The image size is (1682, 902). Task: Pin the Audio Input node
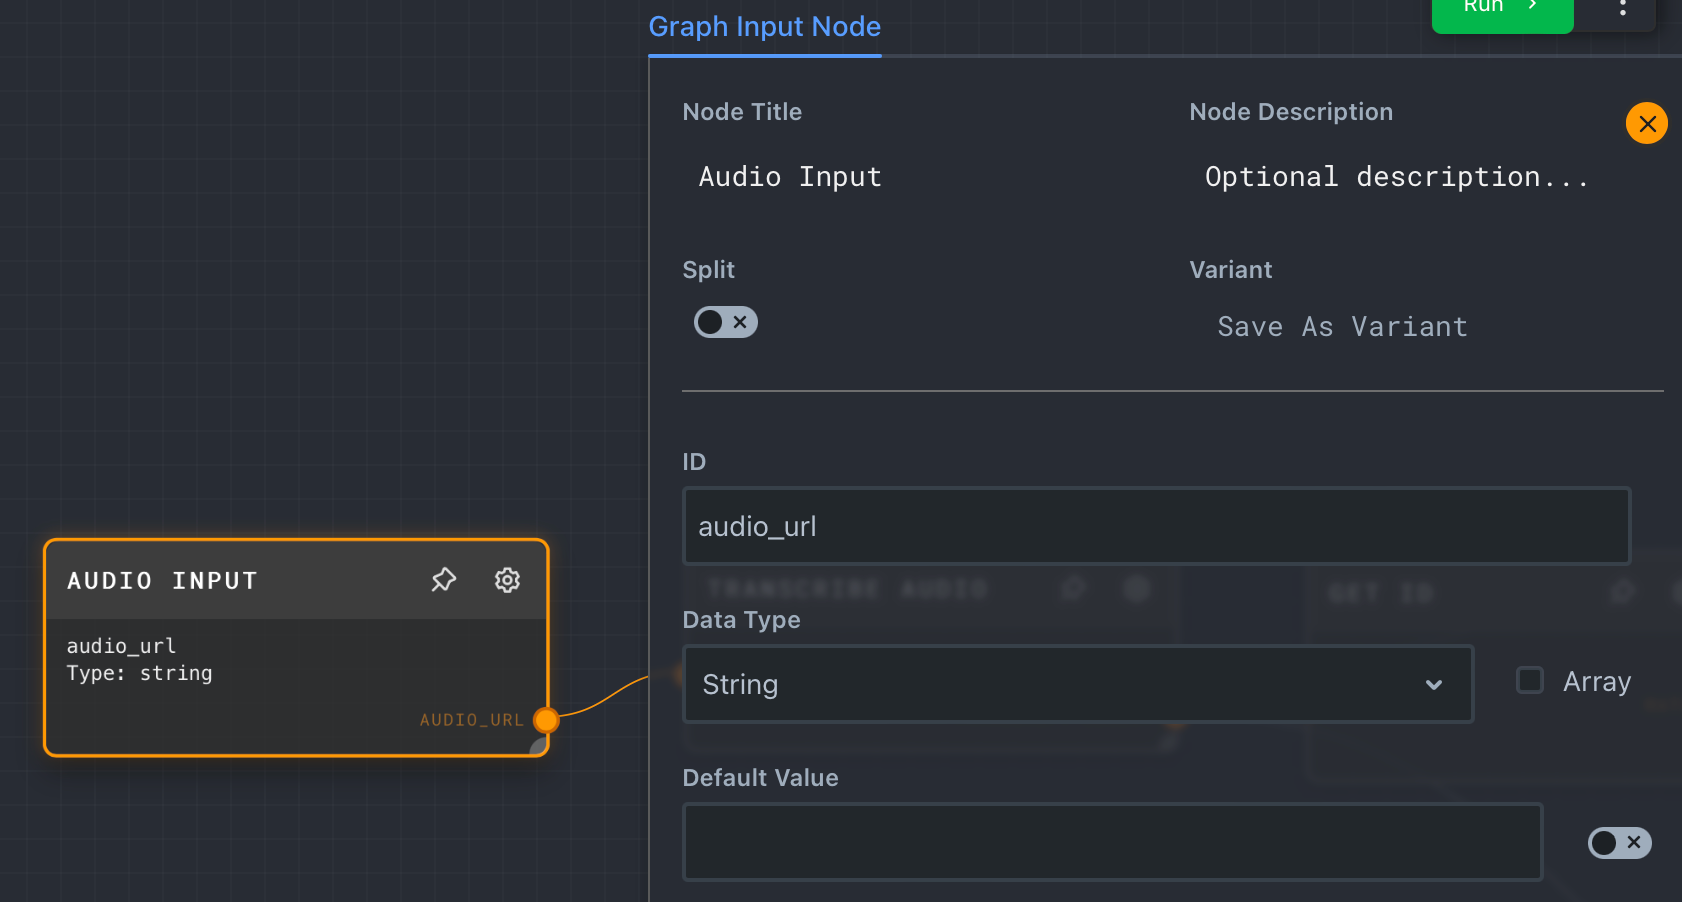tap(443, 580)
